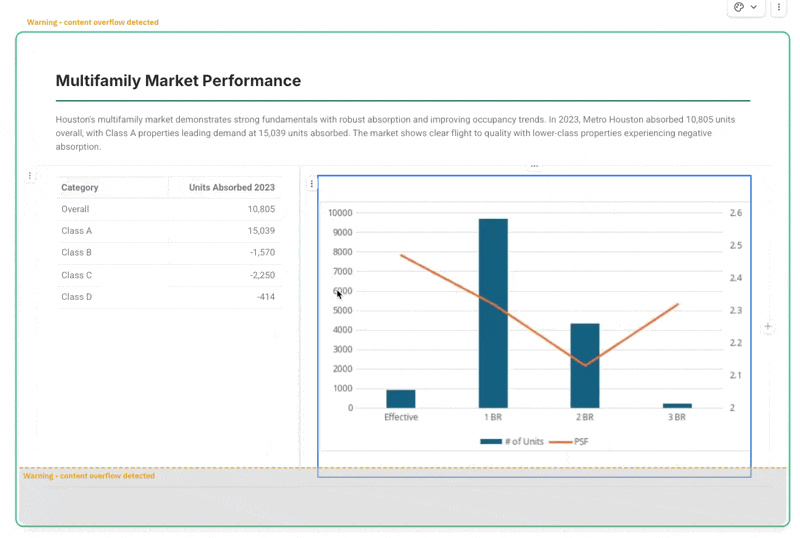Click the Class D -414 value cell
The image size is (800, 538).
[x=265, y=297]
